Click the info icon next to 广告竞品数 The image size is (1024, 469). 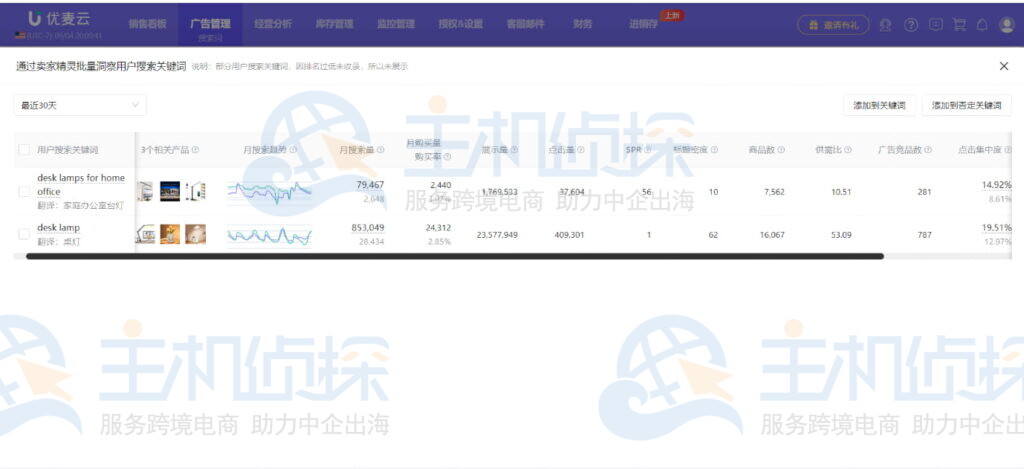[928, 150]
